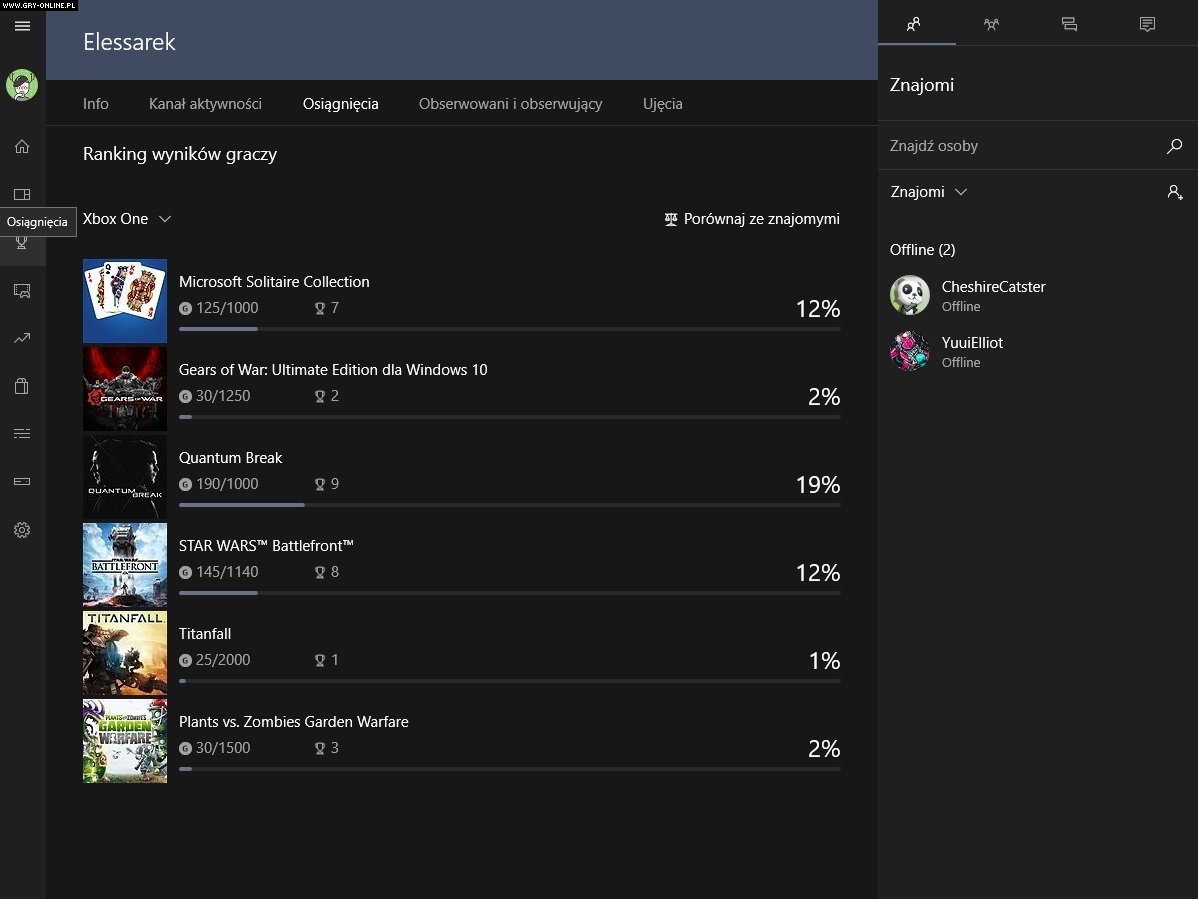This screenshot has width=1198, height=899.
Task: Click Gears of War gamerscore G icon
Action: pyautogui.click(x=185, y=396)
